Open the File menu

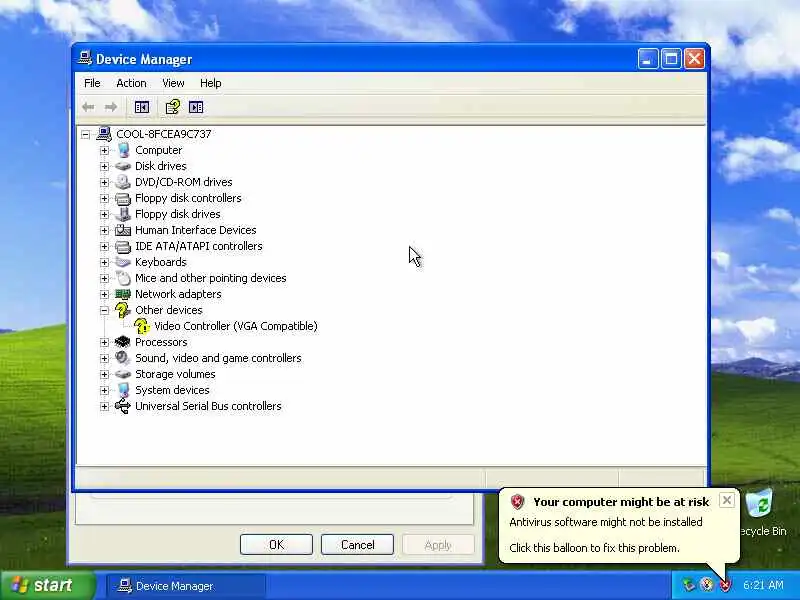coord(92,83)
